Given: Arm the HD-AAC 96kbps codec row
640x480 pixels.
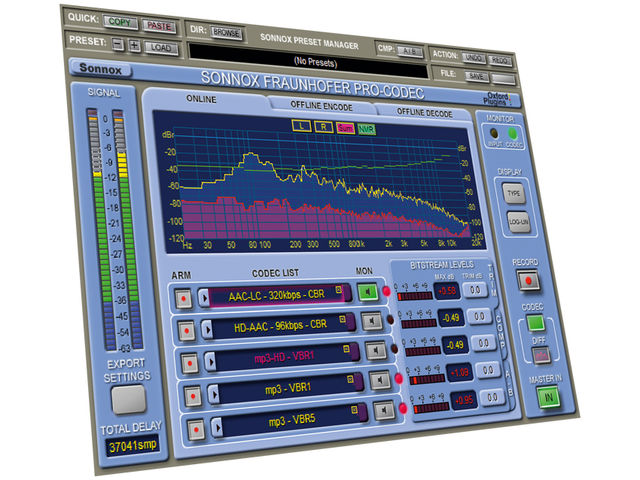Looking at the screenshot, I should 187,330.
